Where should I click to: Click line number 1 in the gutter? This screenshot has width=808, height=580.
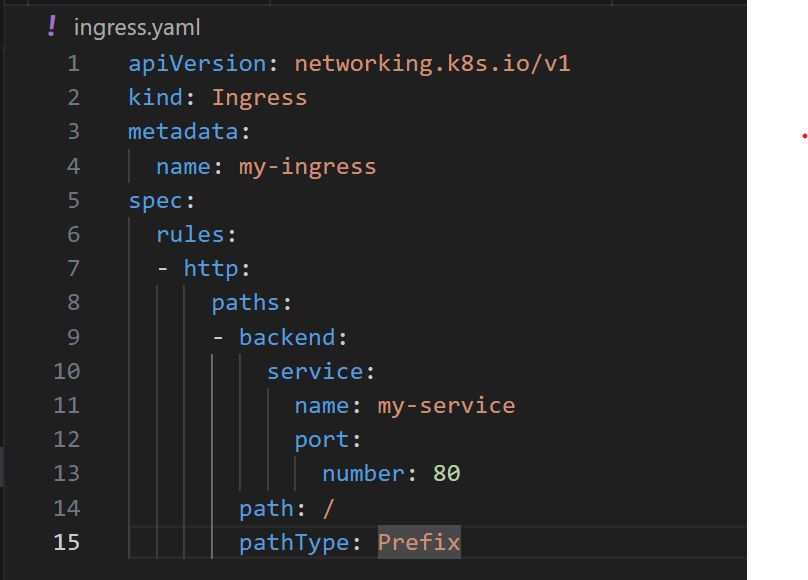coord(73,64)
